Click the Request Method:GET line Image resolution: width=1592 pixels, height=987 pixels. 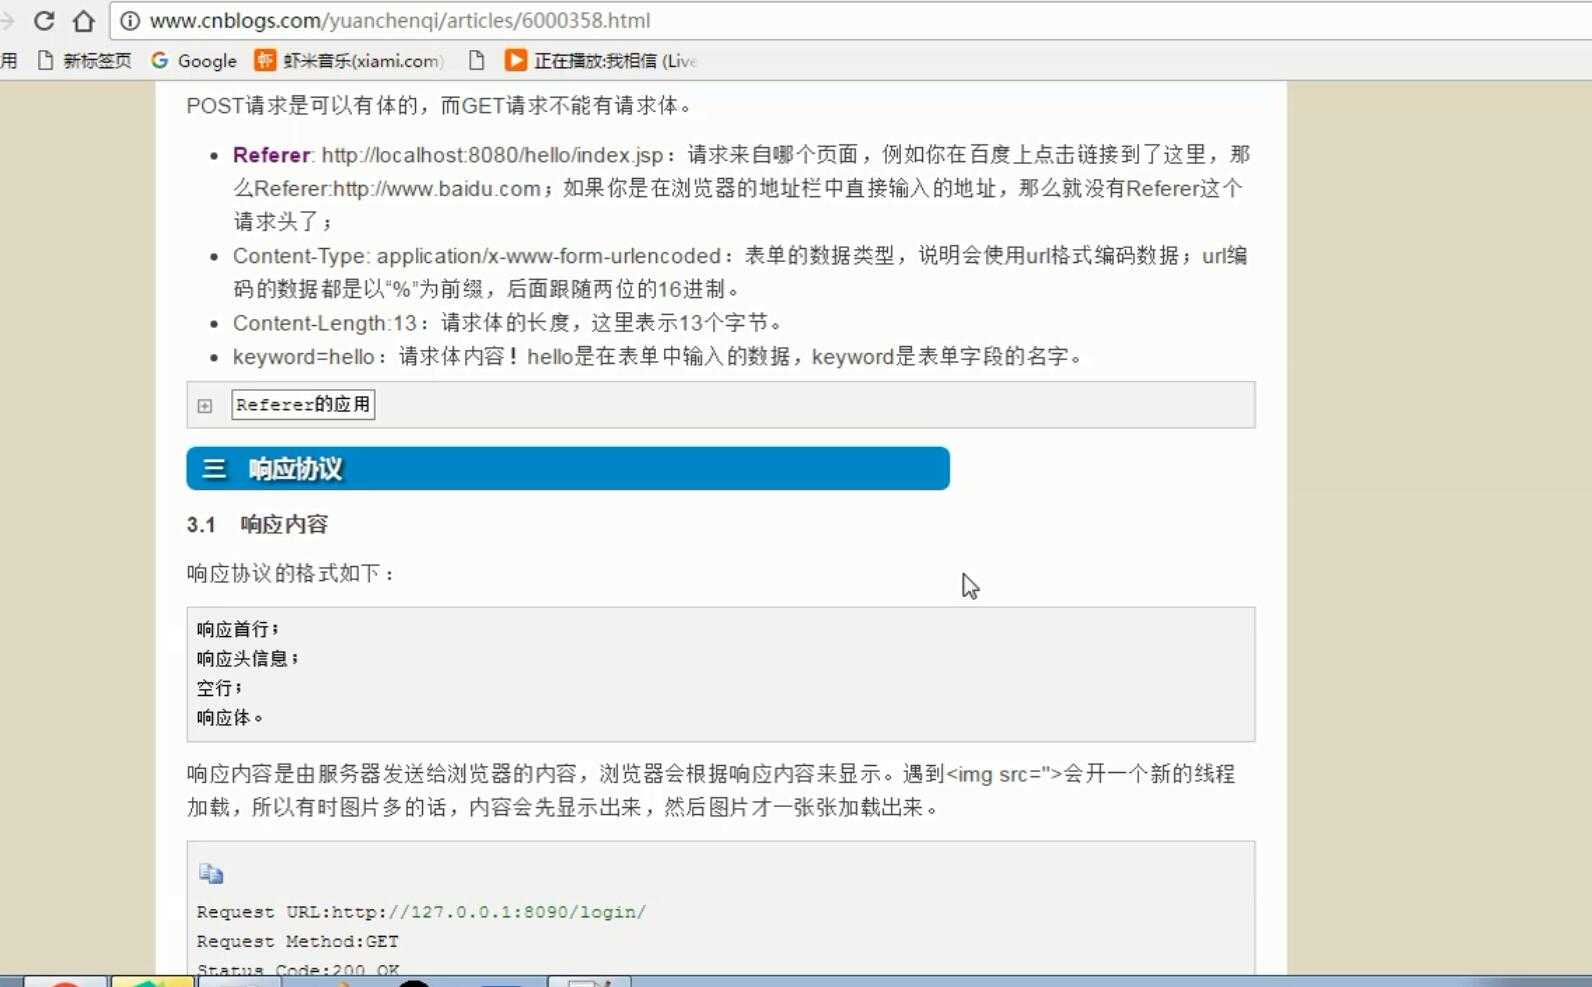point(297,942)
